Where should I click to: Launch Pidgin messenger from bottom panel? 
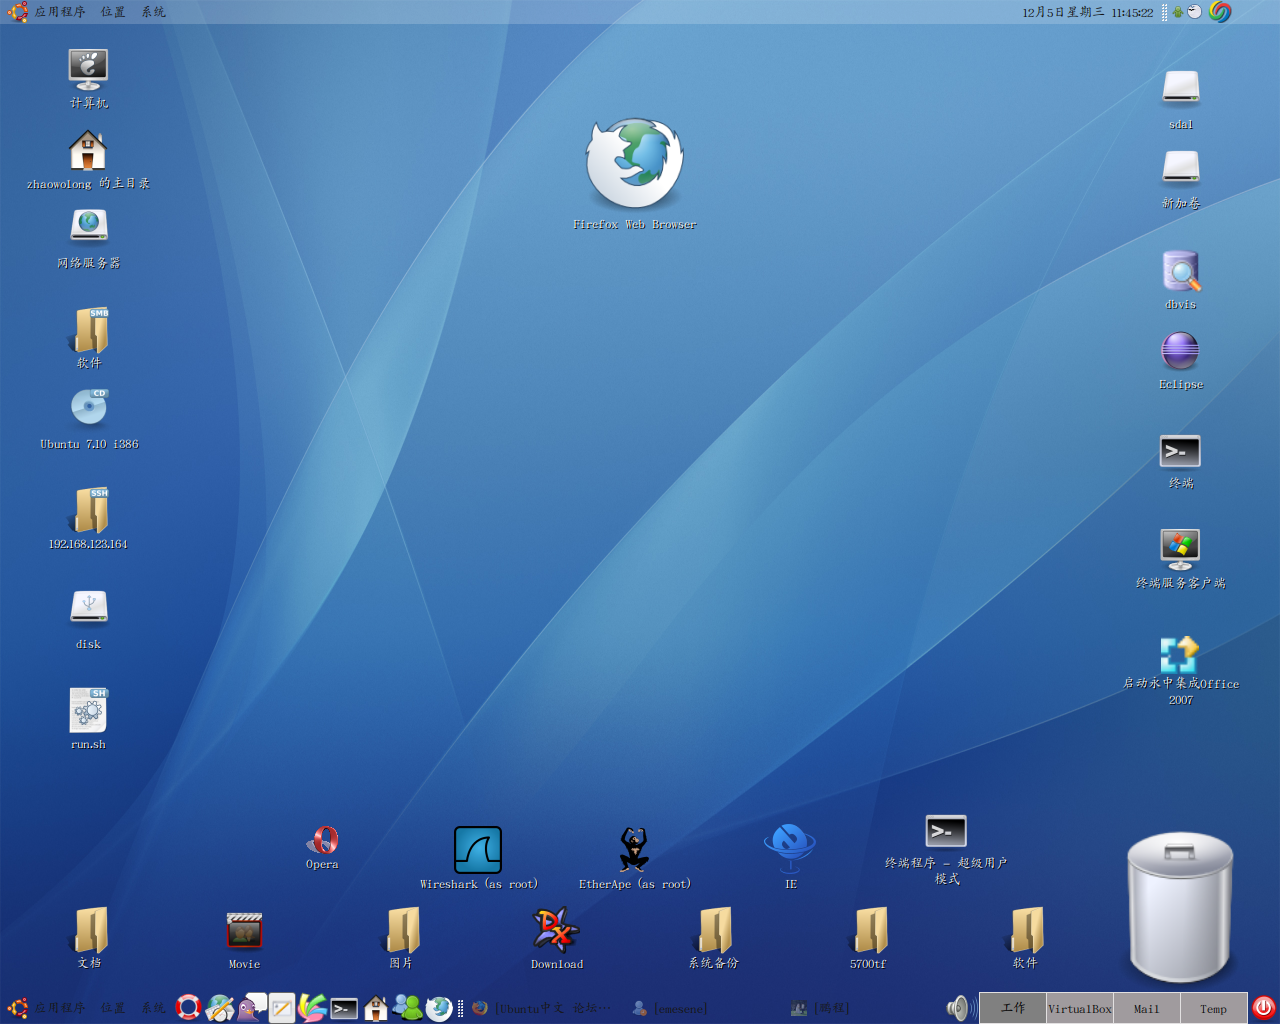(x=251, y=1007)
